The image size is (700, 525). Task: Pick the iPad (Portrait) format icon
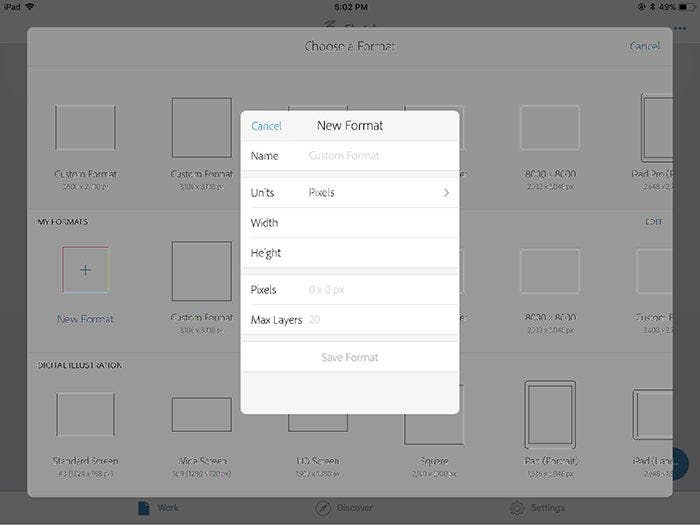click(x=549, y=414)
